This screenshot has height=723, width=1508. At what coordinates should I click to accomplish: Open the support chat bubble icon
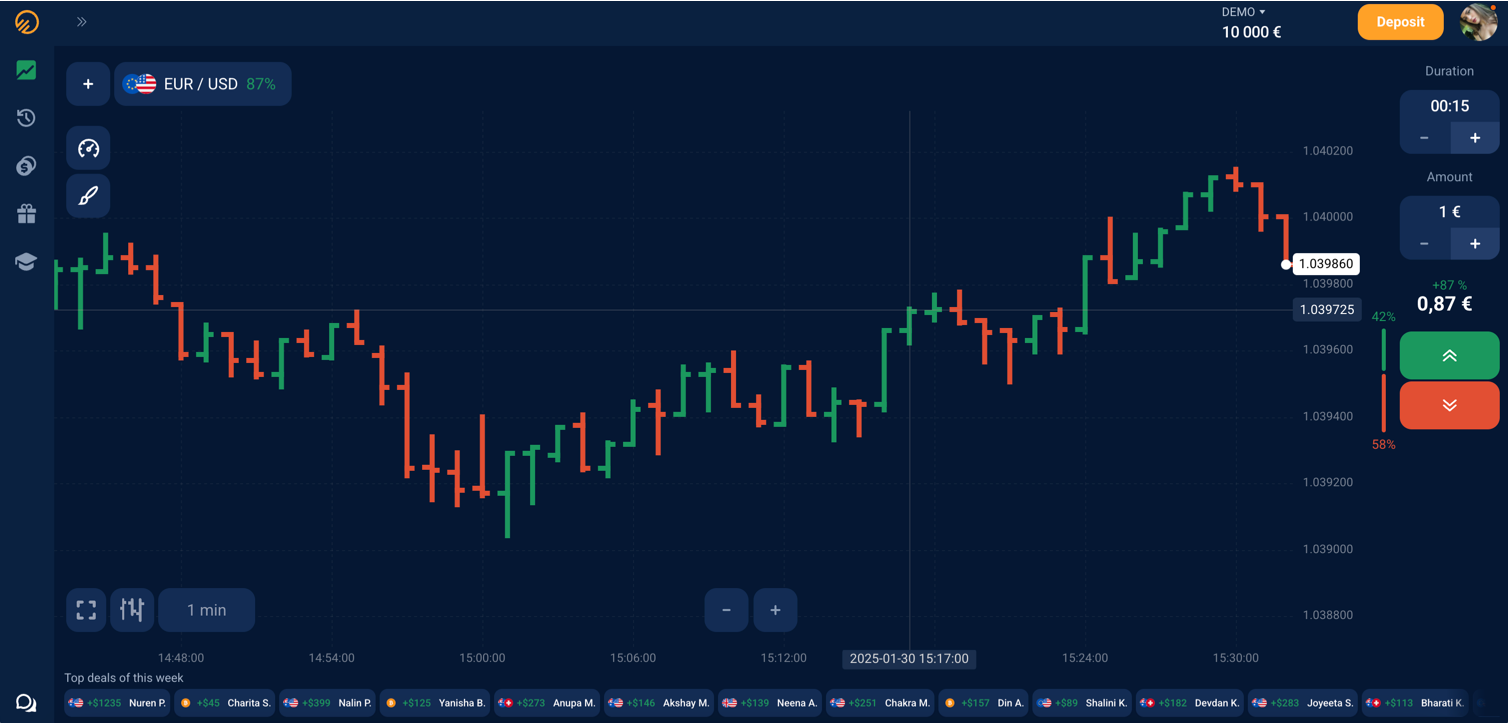click(x=26, y=703)
